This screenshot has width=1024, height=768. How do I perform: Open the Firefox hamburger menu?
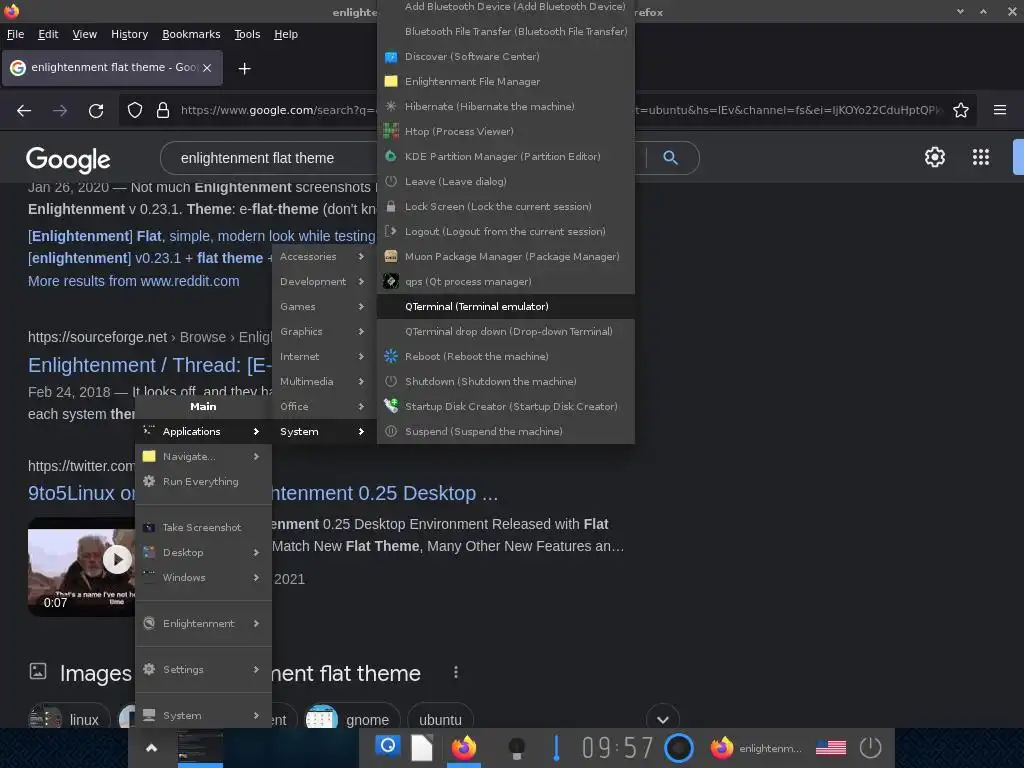point(1000,110)
